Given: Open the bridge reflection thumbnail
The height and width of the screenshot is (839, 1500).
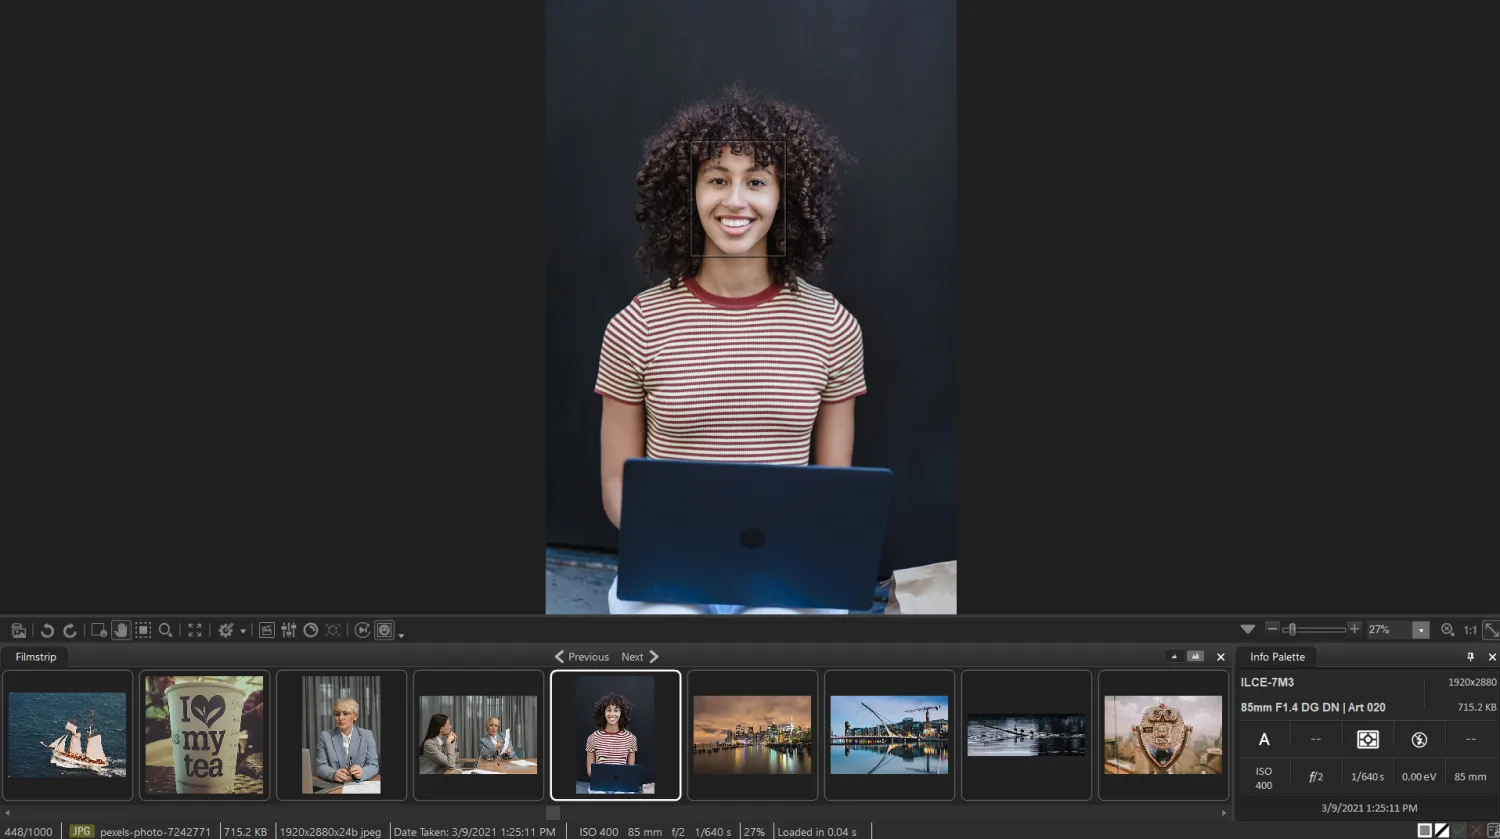Looking at the screenshot, I should 889,735.
